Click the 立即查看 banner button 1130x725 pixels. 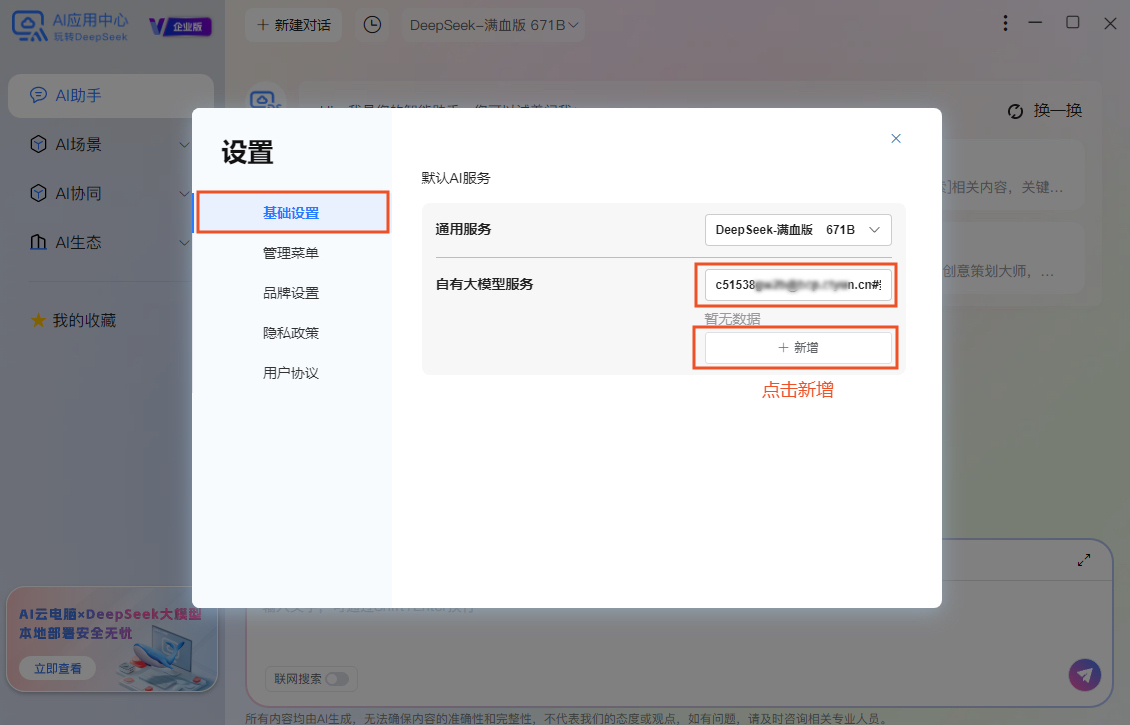(58, 668)
